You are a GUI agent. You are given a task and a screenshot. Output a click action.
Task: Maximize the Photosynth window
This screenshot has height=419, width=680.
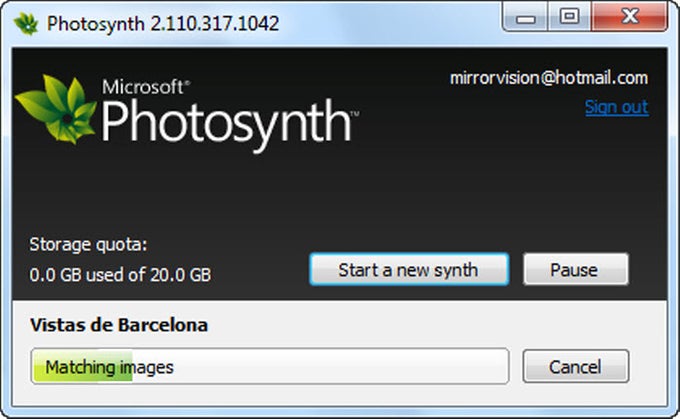coord(569,17)
